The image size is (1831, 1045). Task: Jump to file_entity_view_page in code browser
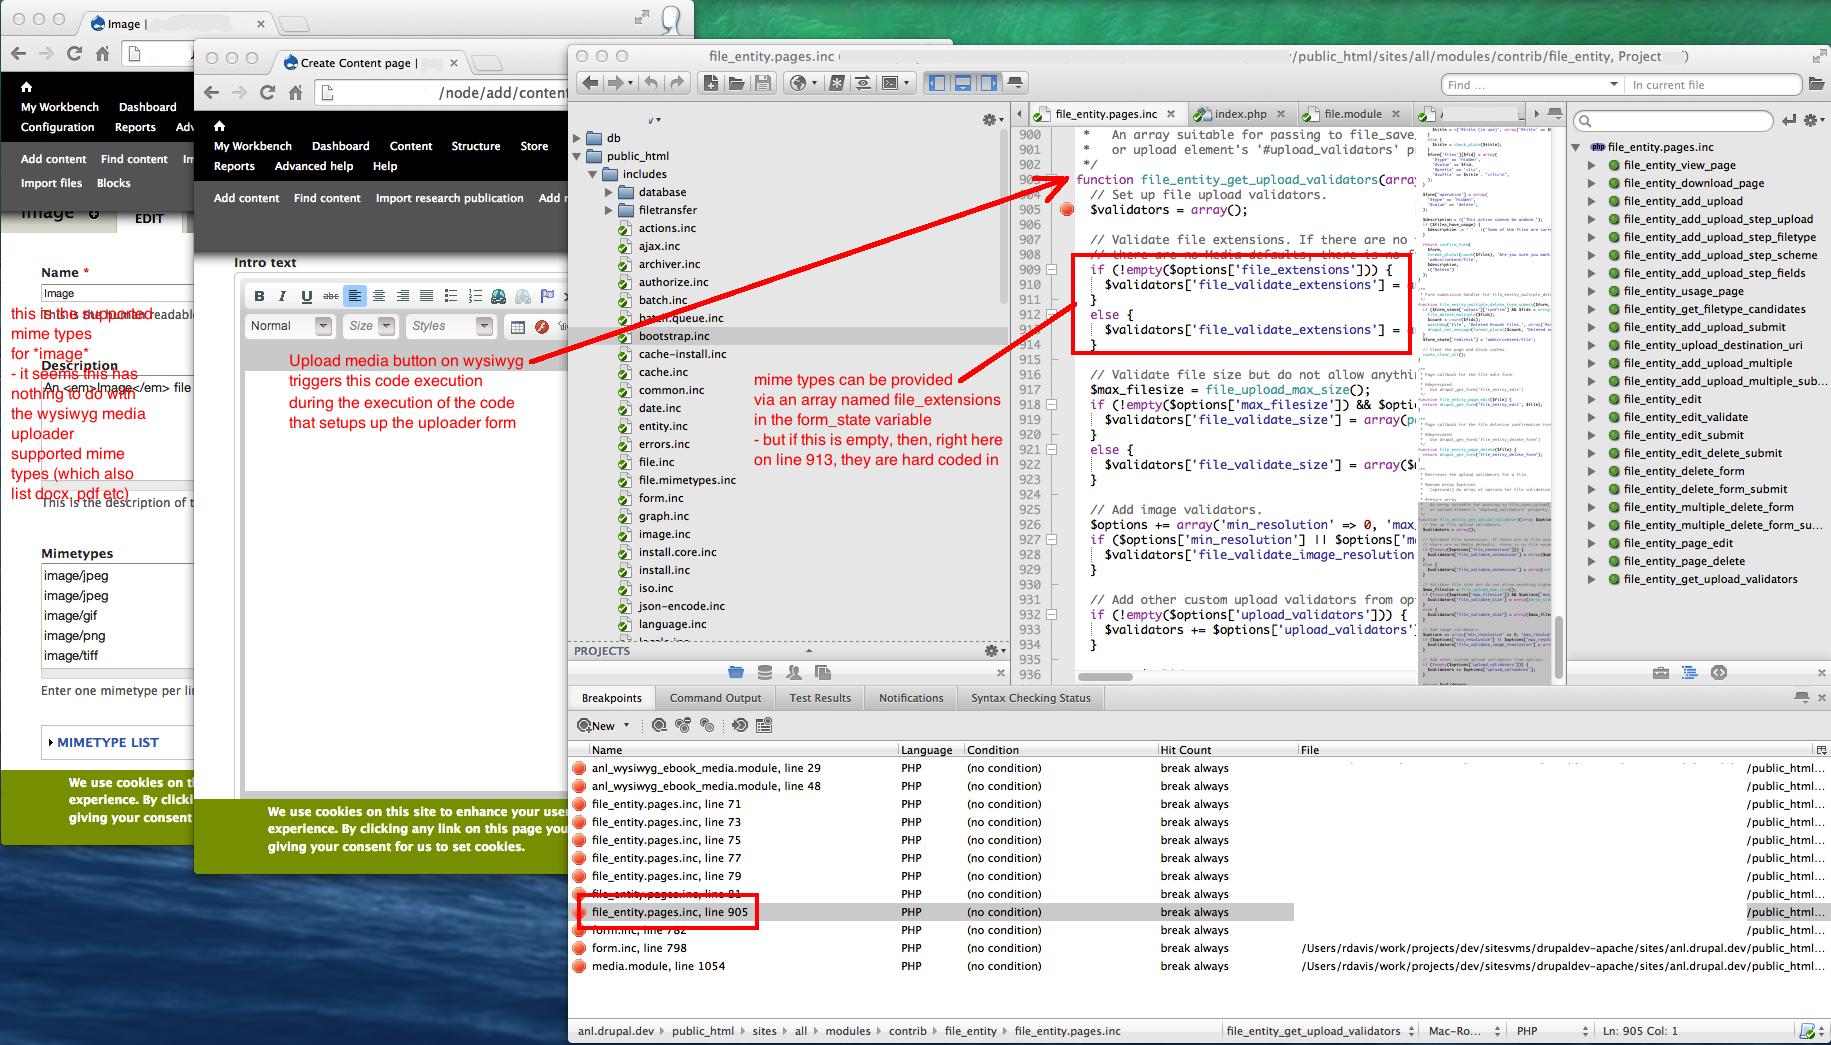point(1679,165)
